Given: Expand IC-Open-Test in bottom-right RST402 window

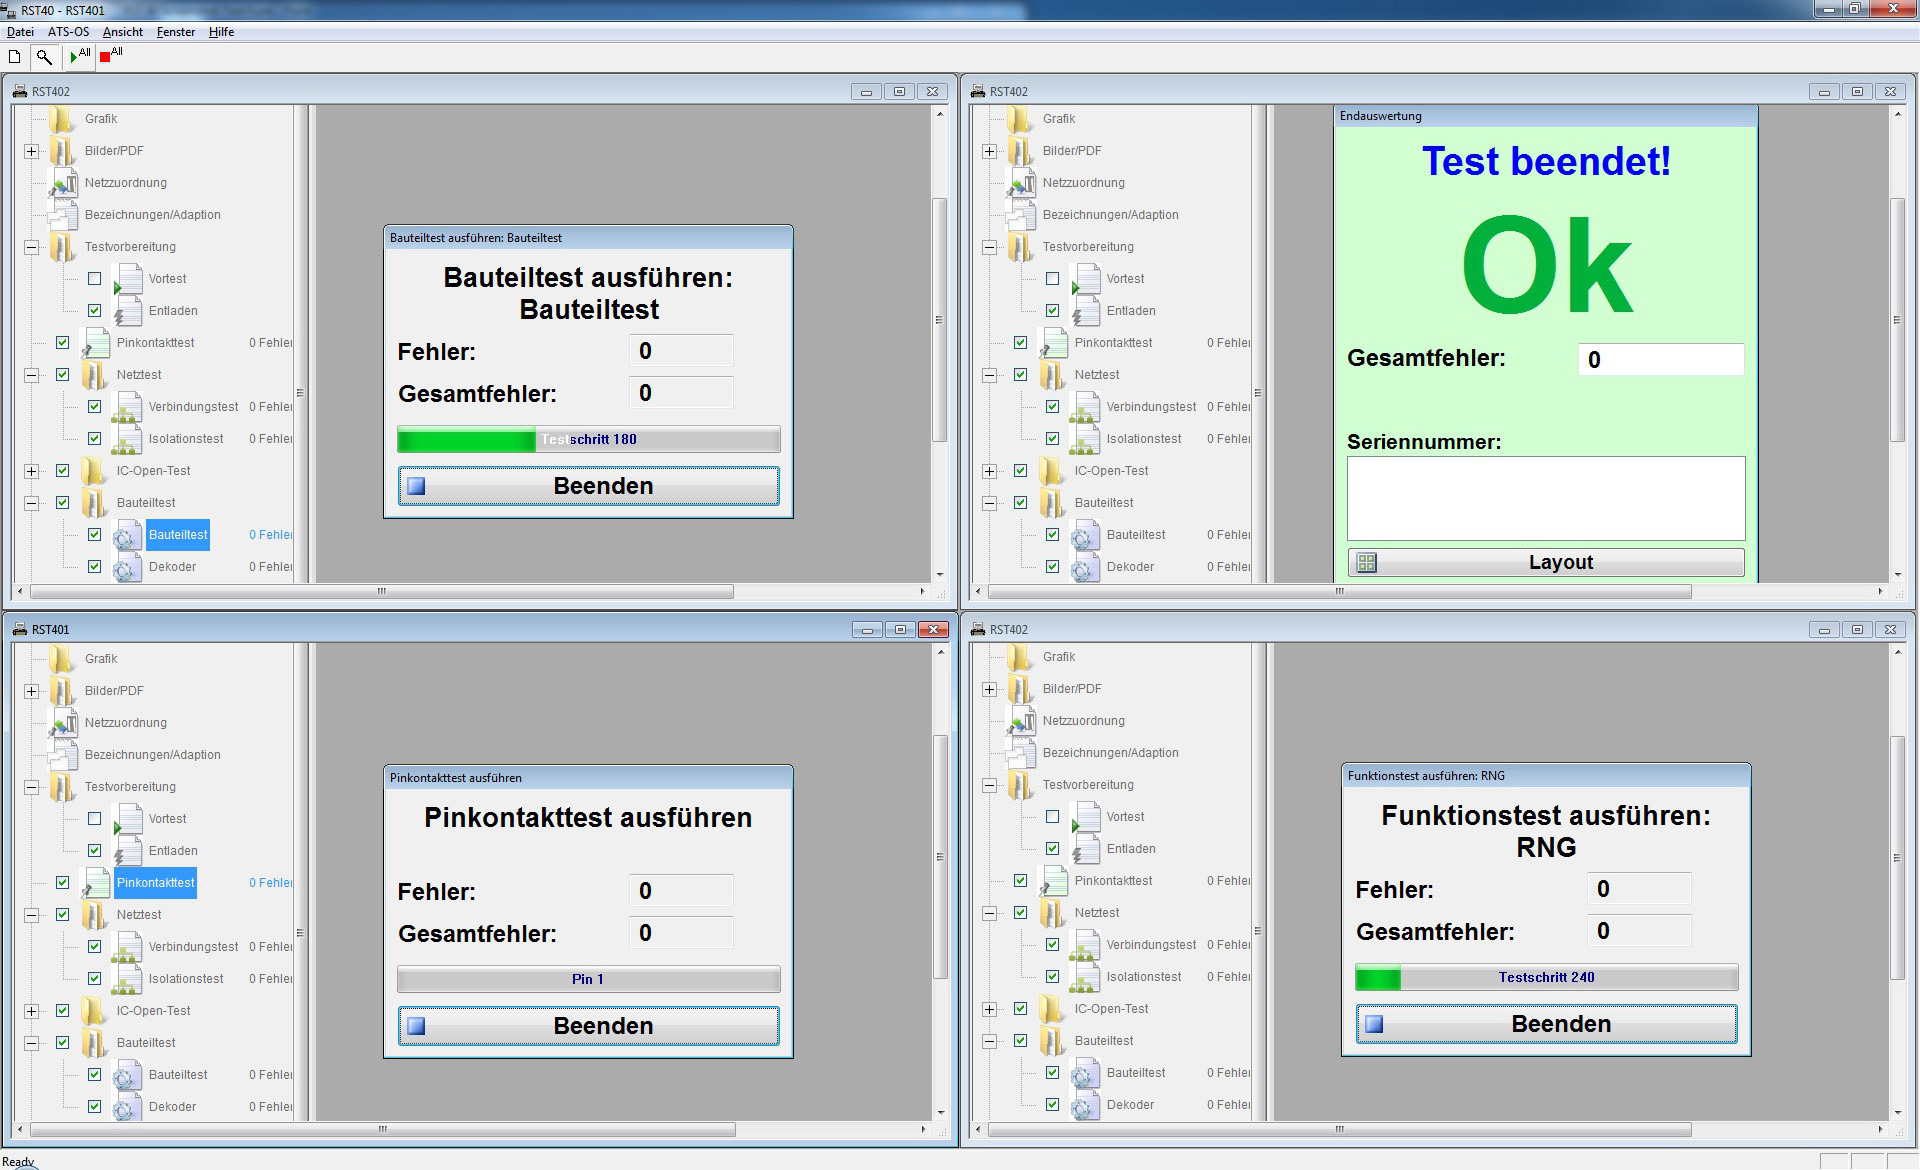Looking at the screenshot, I should (989, 1009).
